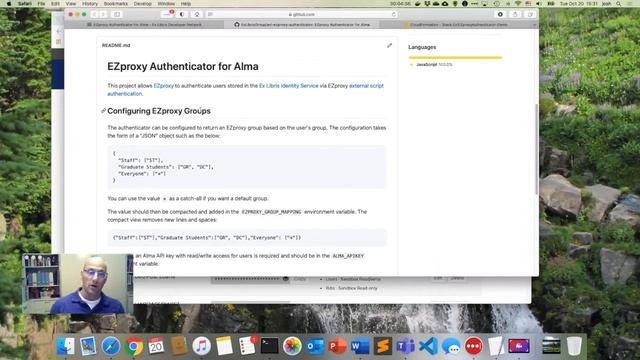Open the Develop menu
Screen dimensions: 640x360
pos(142,3)
